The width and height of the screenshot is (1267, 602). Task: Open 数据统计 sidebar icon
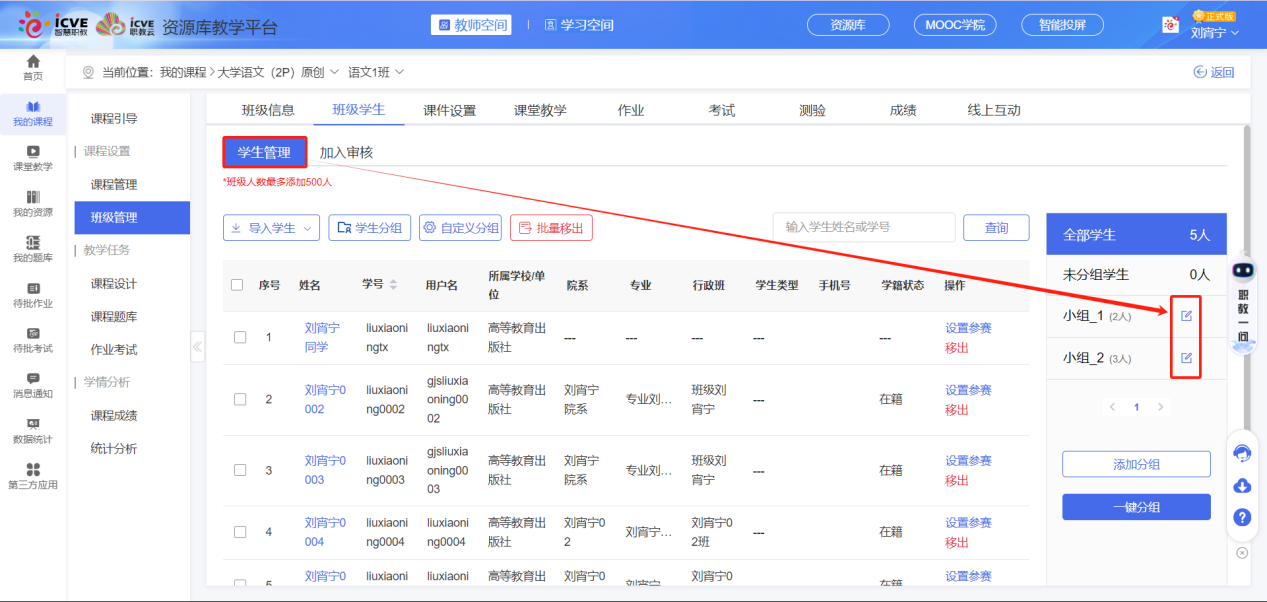coord(33,430)
